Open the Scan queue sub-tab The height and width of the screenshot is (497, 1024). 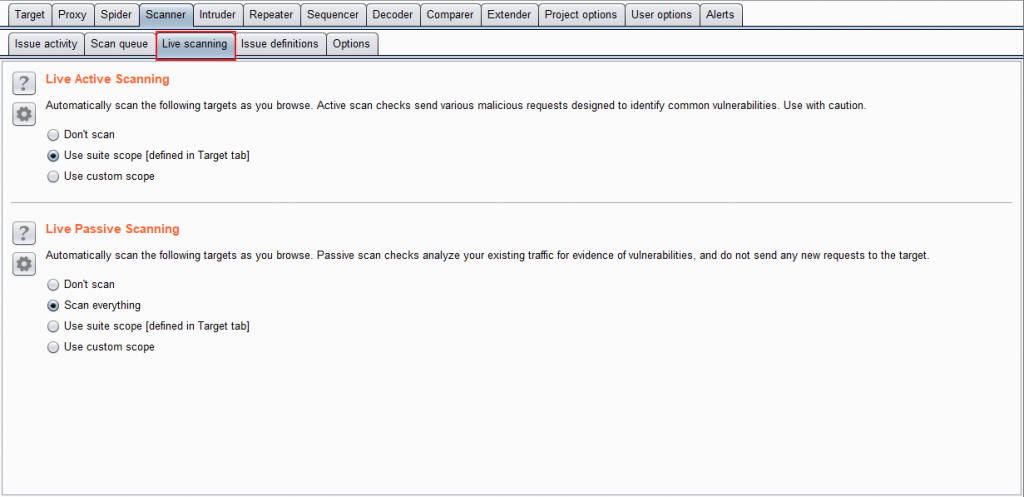pos(120,44)
